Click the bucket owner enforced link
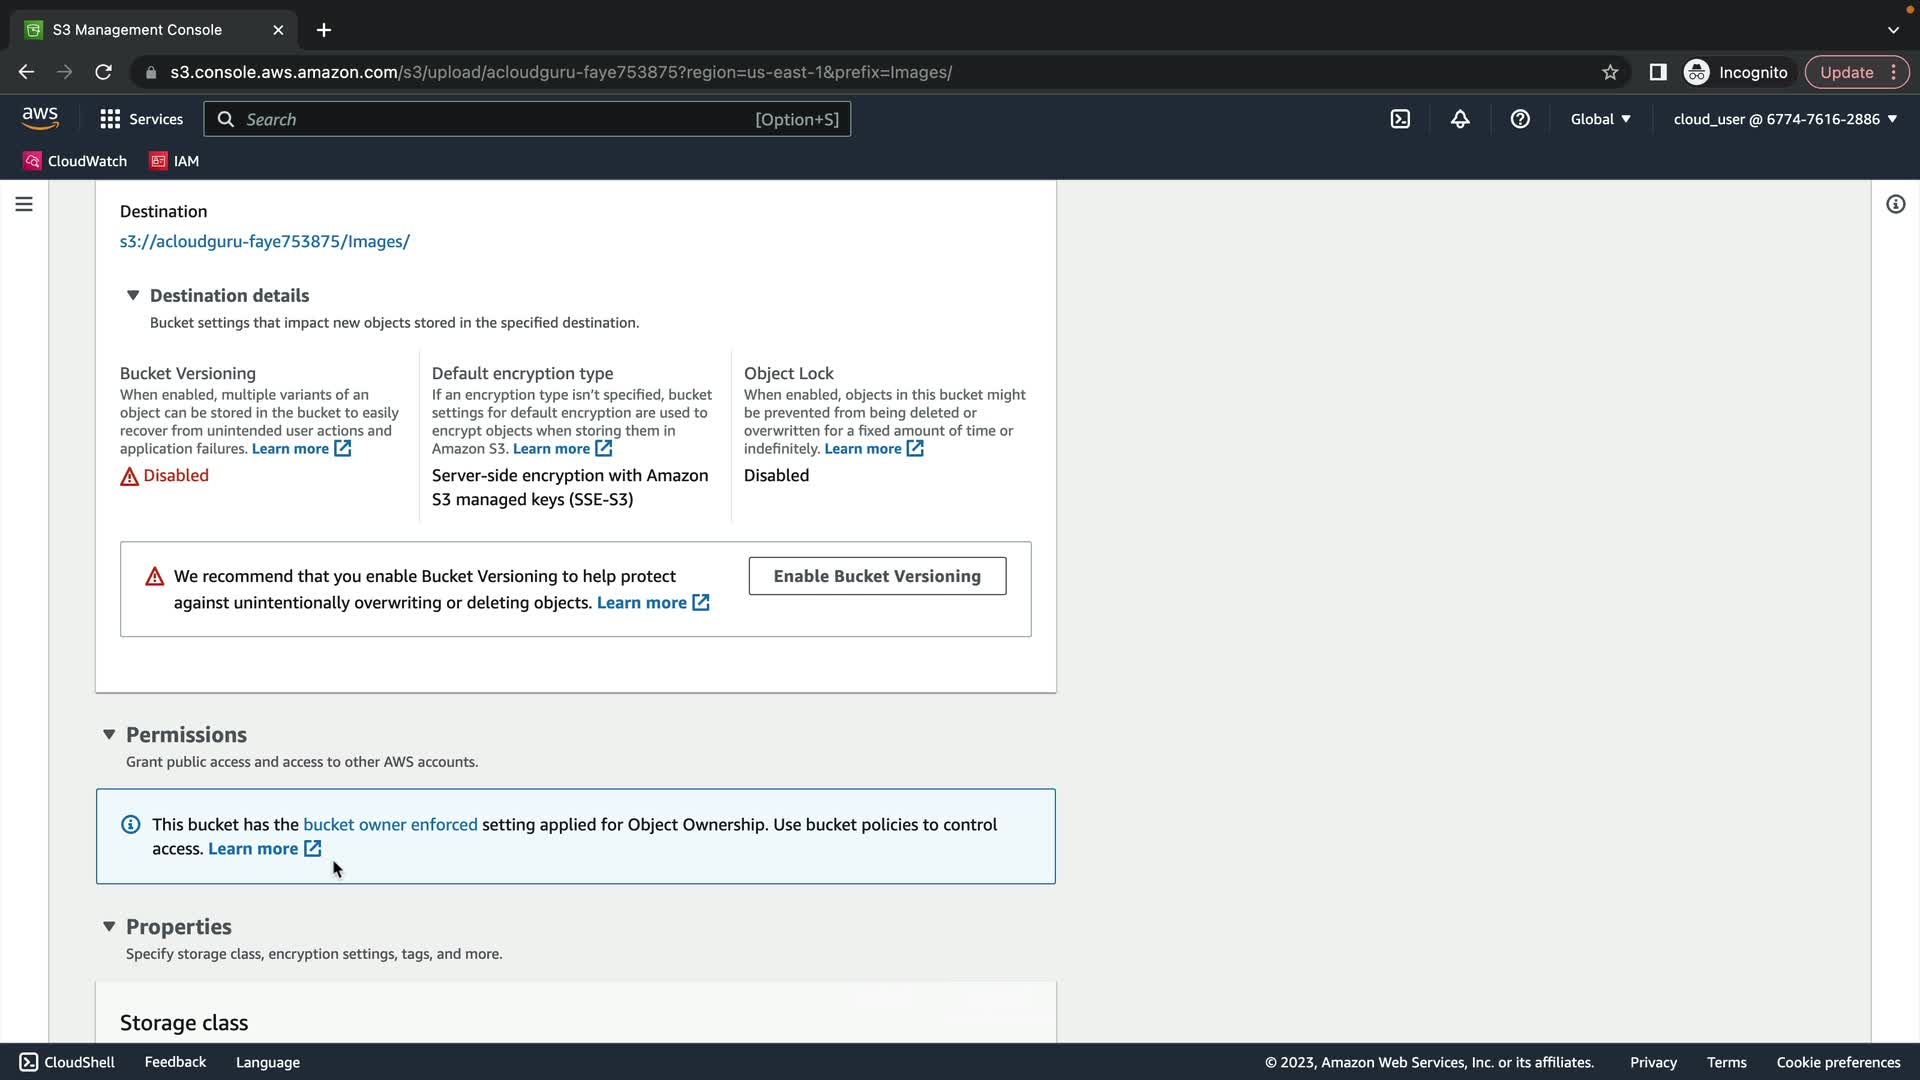Image resolution: width=1920 pixels, height=1080 pixels. click(x=390, y=824)
